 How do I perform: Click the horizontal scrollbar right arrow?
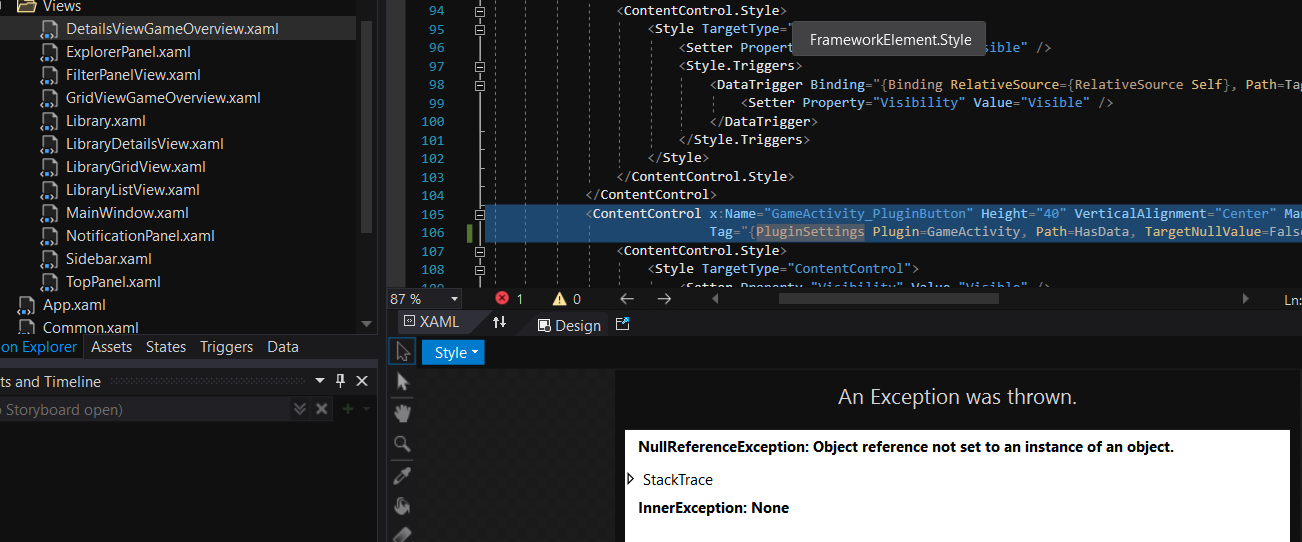pyautogui.click(x=1246, y=298)
